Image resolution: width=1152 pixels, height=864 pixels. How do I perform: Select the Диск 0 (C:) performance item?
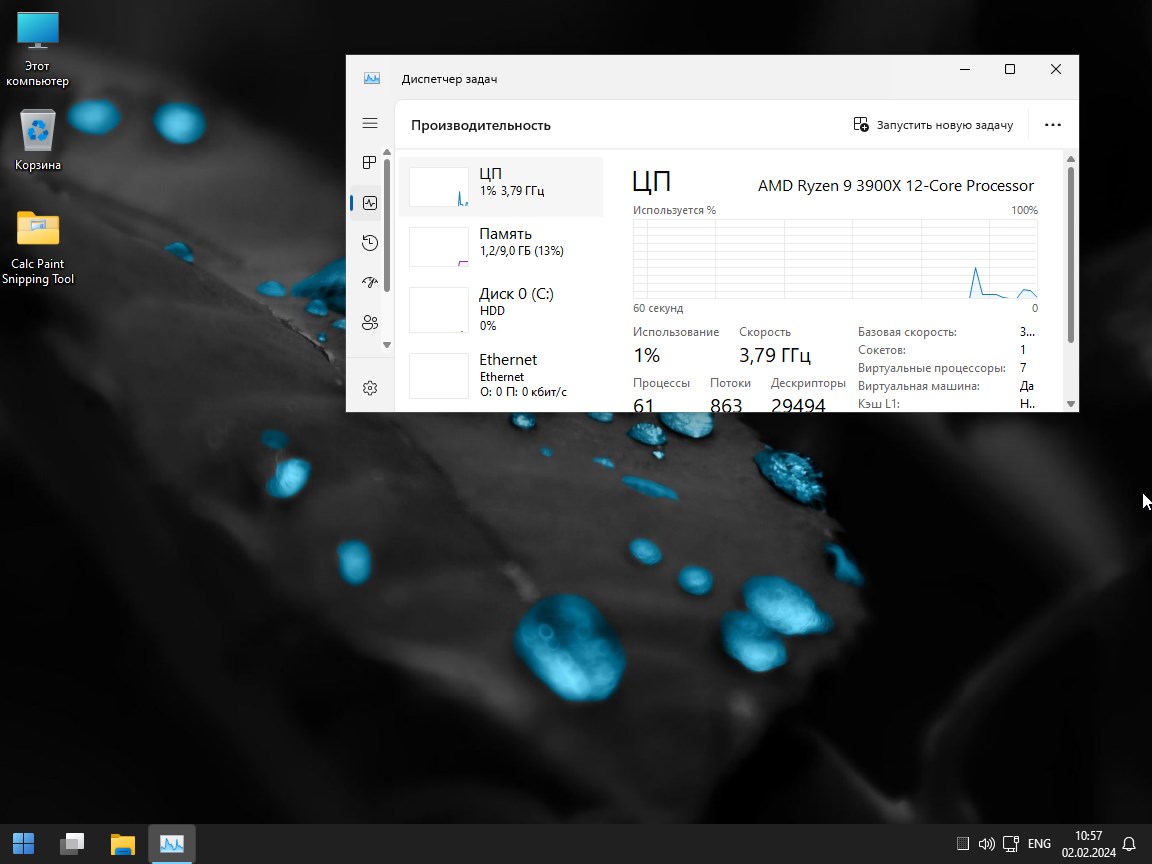click(501, 309)
